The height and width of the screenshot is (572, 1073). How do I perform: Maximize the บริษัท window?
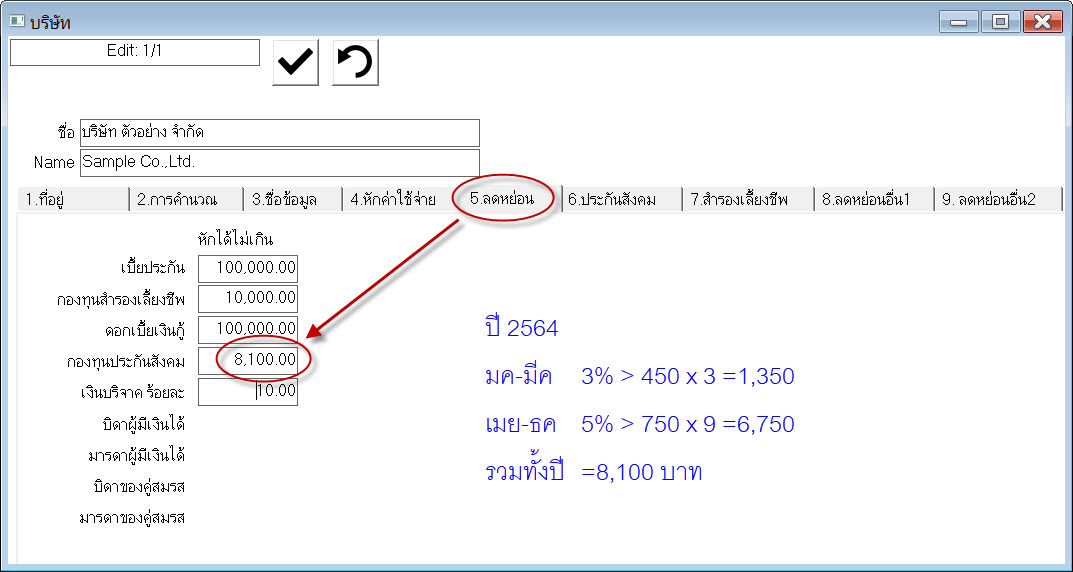[1000, 22]
